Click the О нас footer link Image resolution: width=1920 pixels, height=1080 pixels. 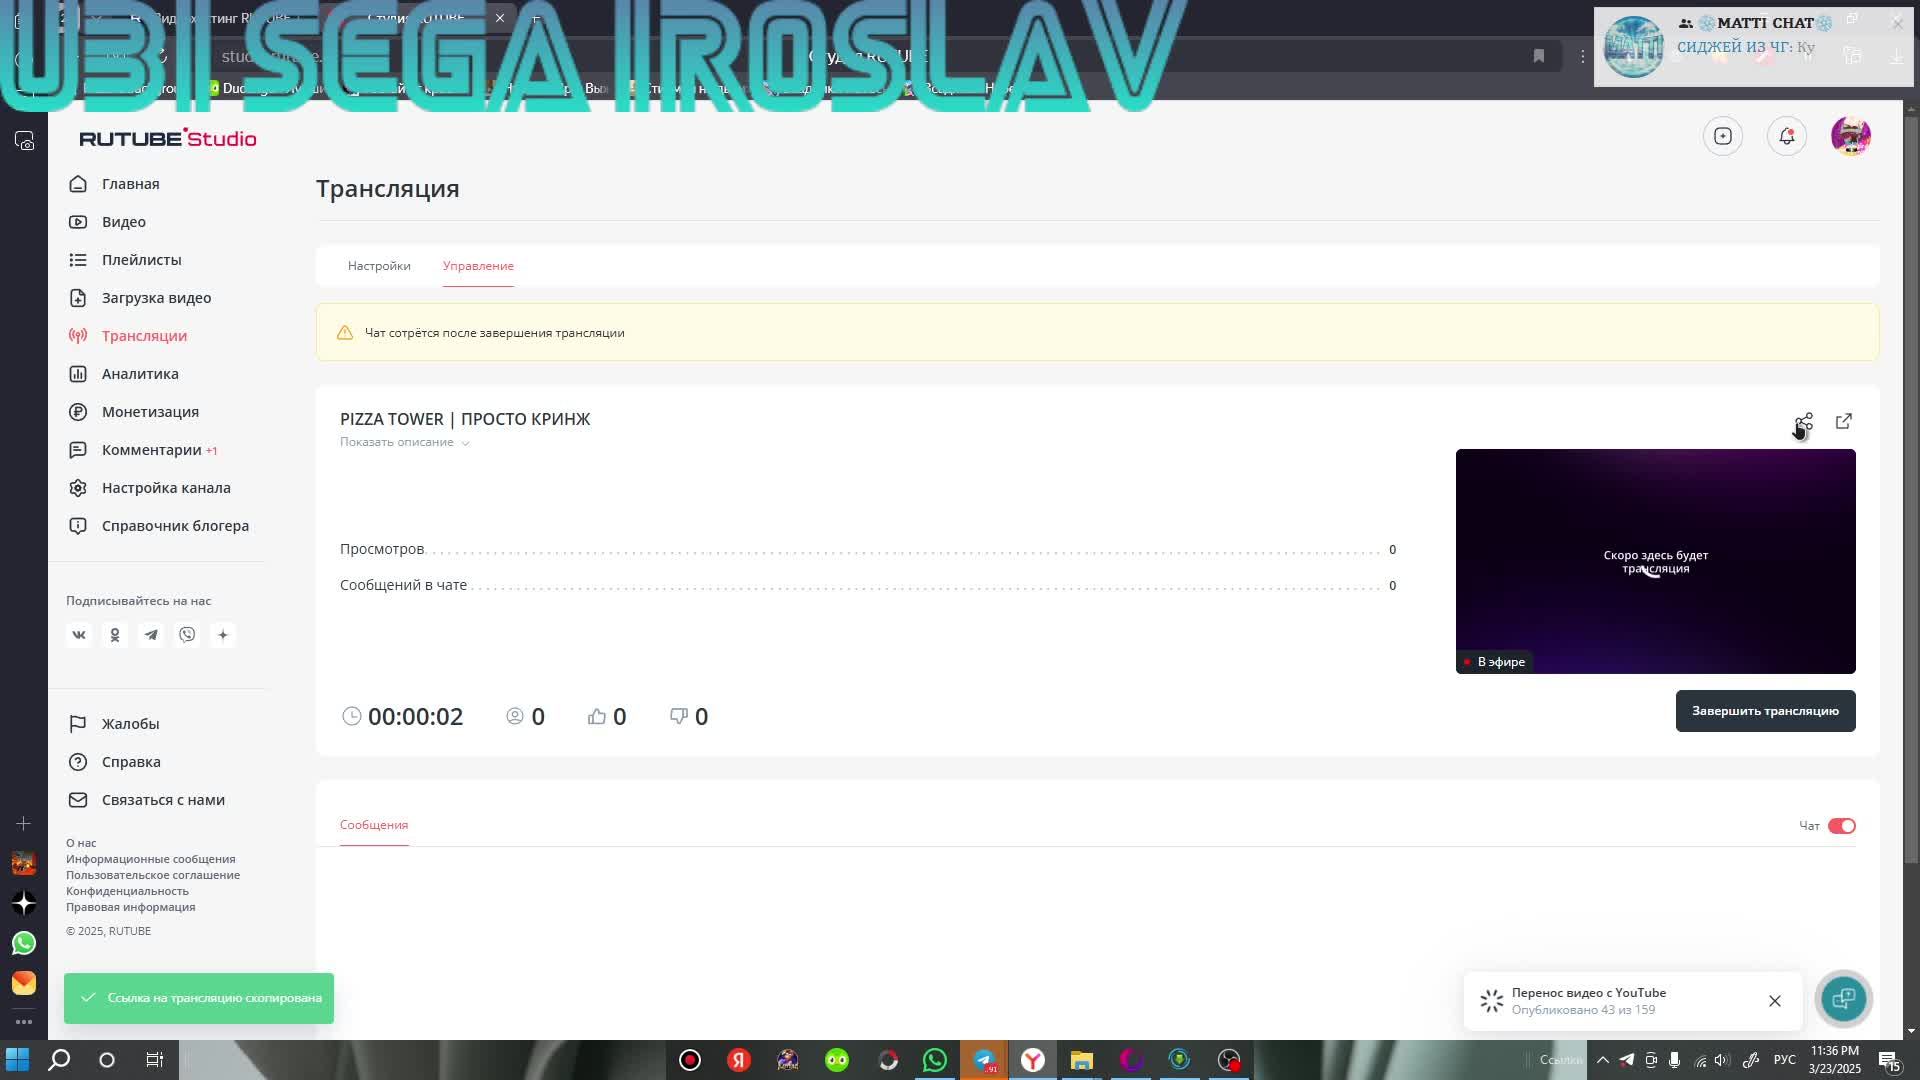81,843
